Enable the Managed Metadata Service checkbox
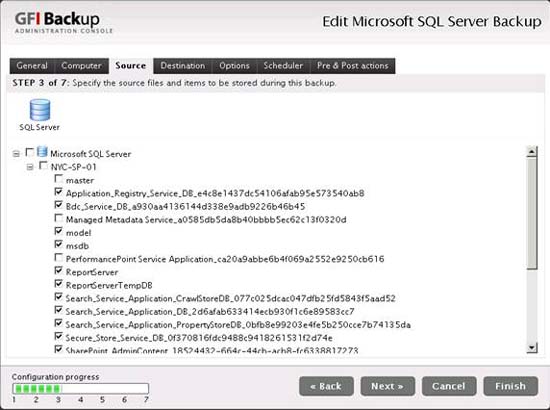The width and height of the screenshot is (550, 410). pos(59,218)
